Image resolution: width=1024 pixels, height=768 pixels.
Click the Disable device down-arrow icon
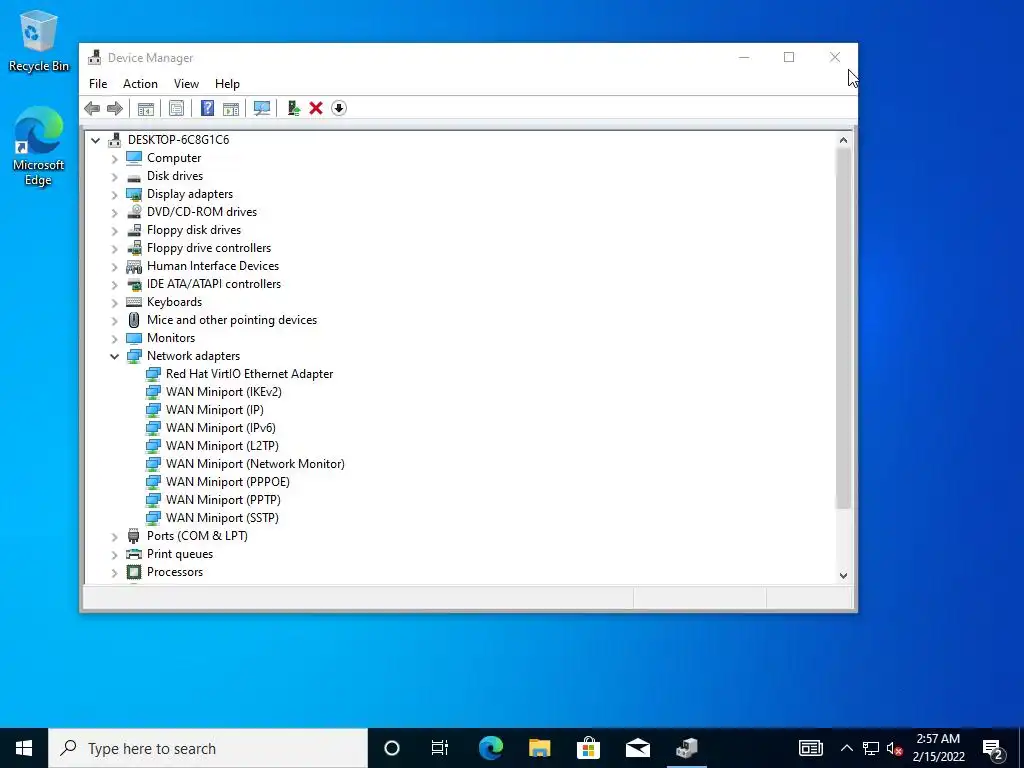click(339, 108)
